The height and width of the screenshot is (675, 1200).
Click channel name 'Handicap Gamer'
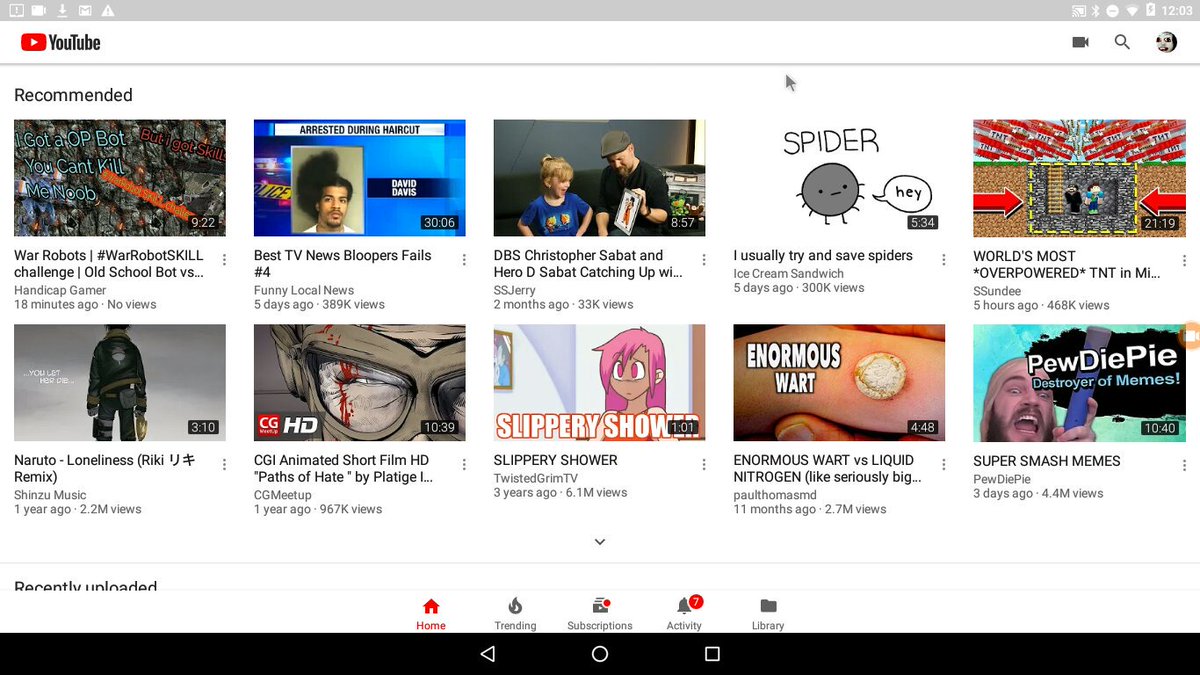pyautogui.click(x=60, y=290)
